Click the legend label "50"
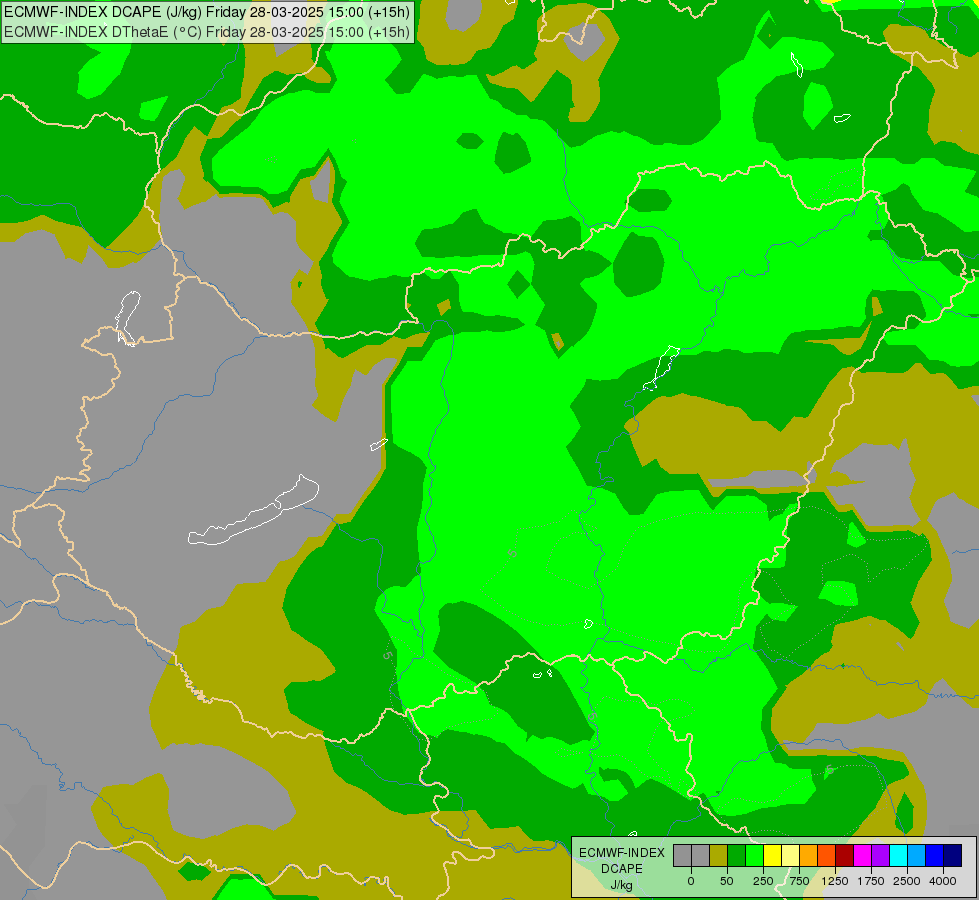 pos(727,881)
